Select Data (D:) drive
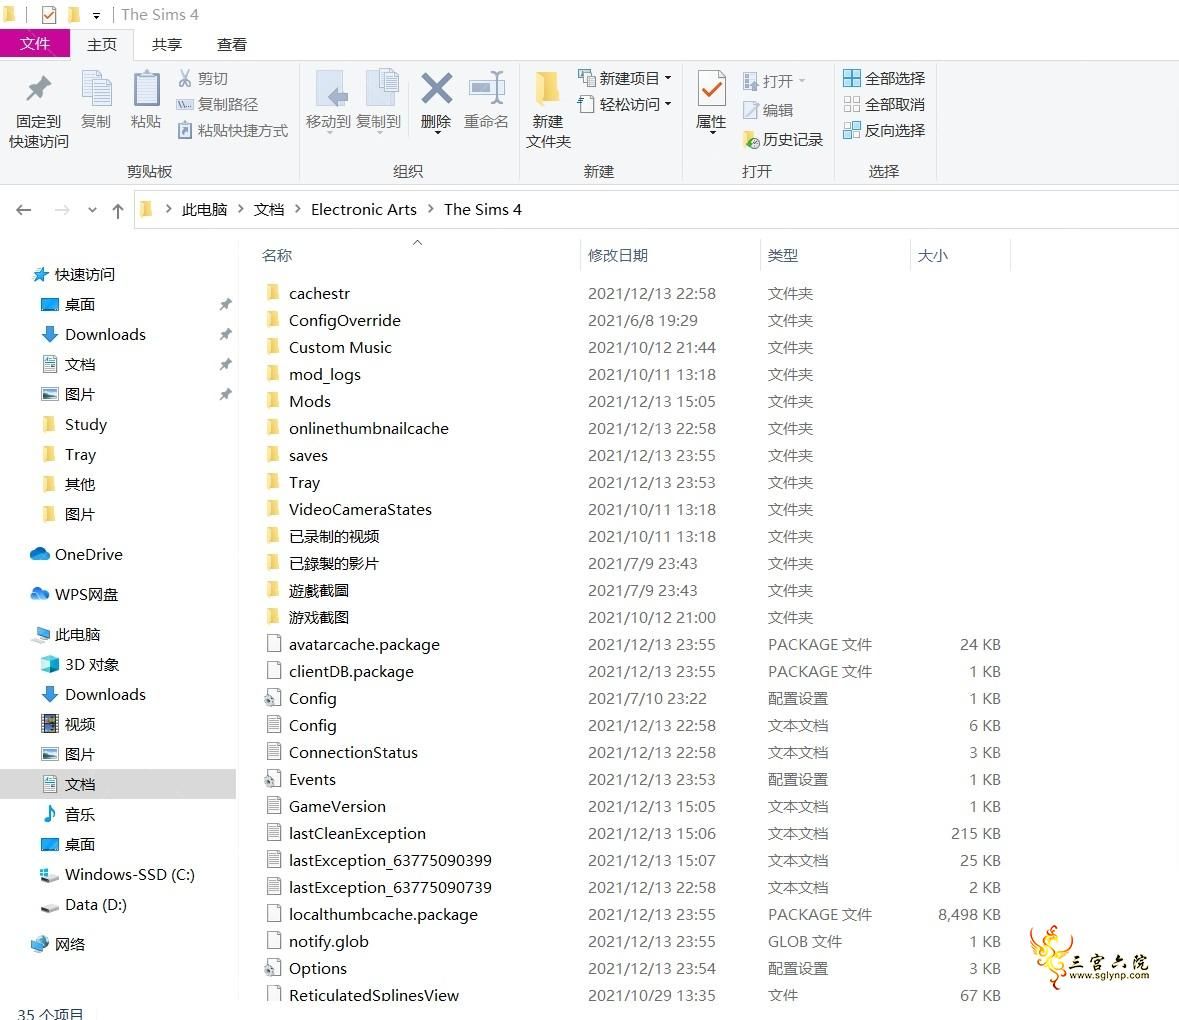This screenshot has height=1020, width=1179. coord(83,904)
